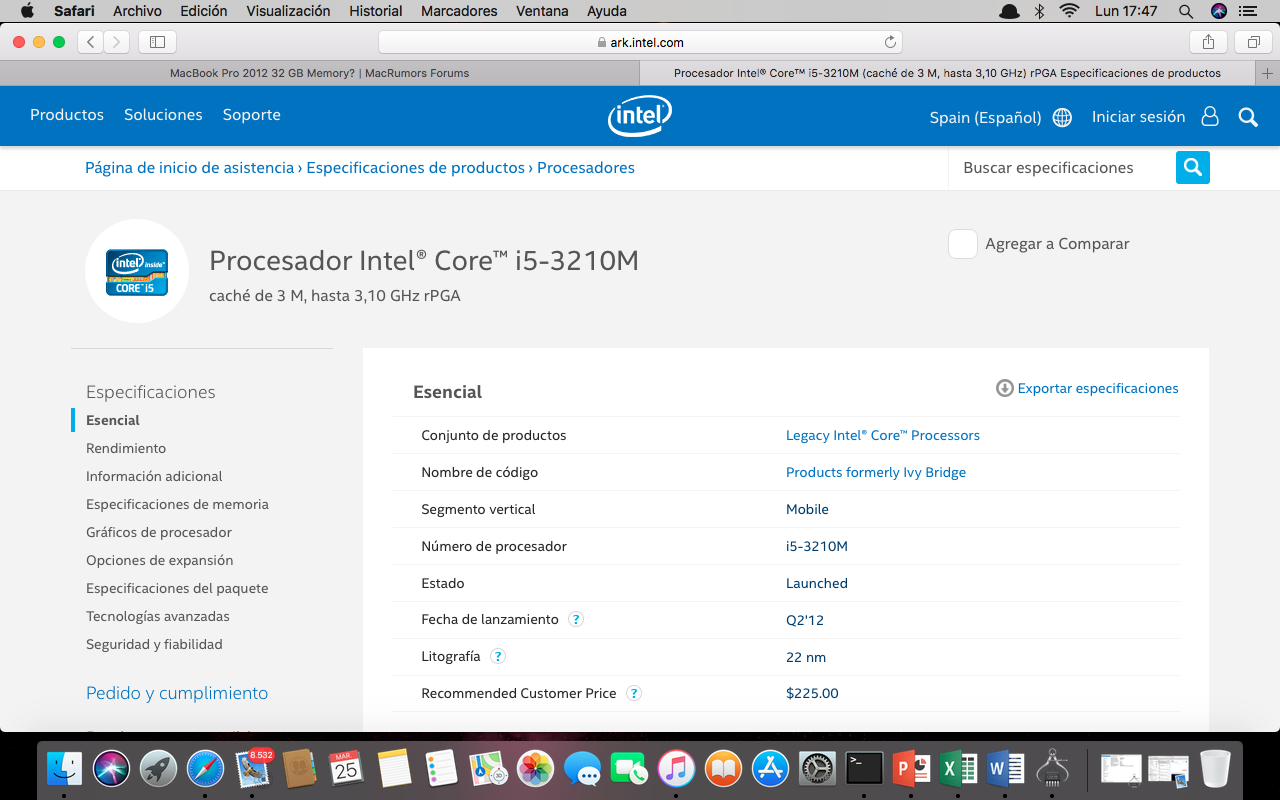The image size is (1280, 800).
Task: Click the user account icon
Action: 1210,116
